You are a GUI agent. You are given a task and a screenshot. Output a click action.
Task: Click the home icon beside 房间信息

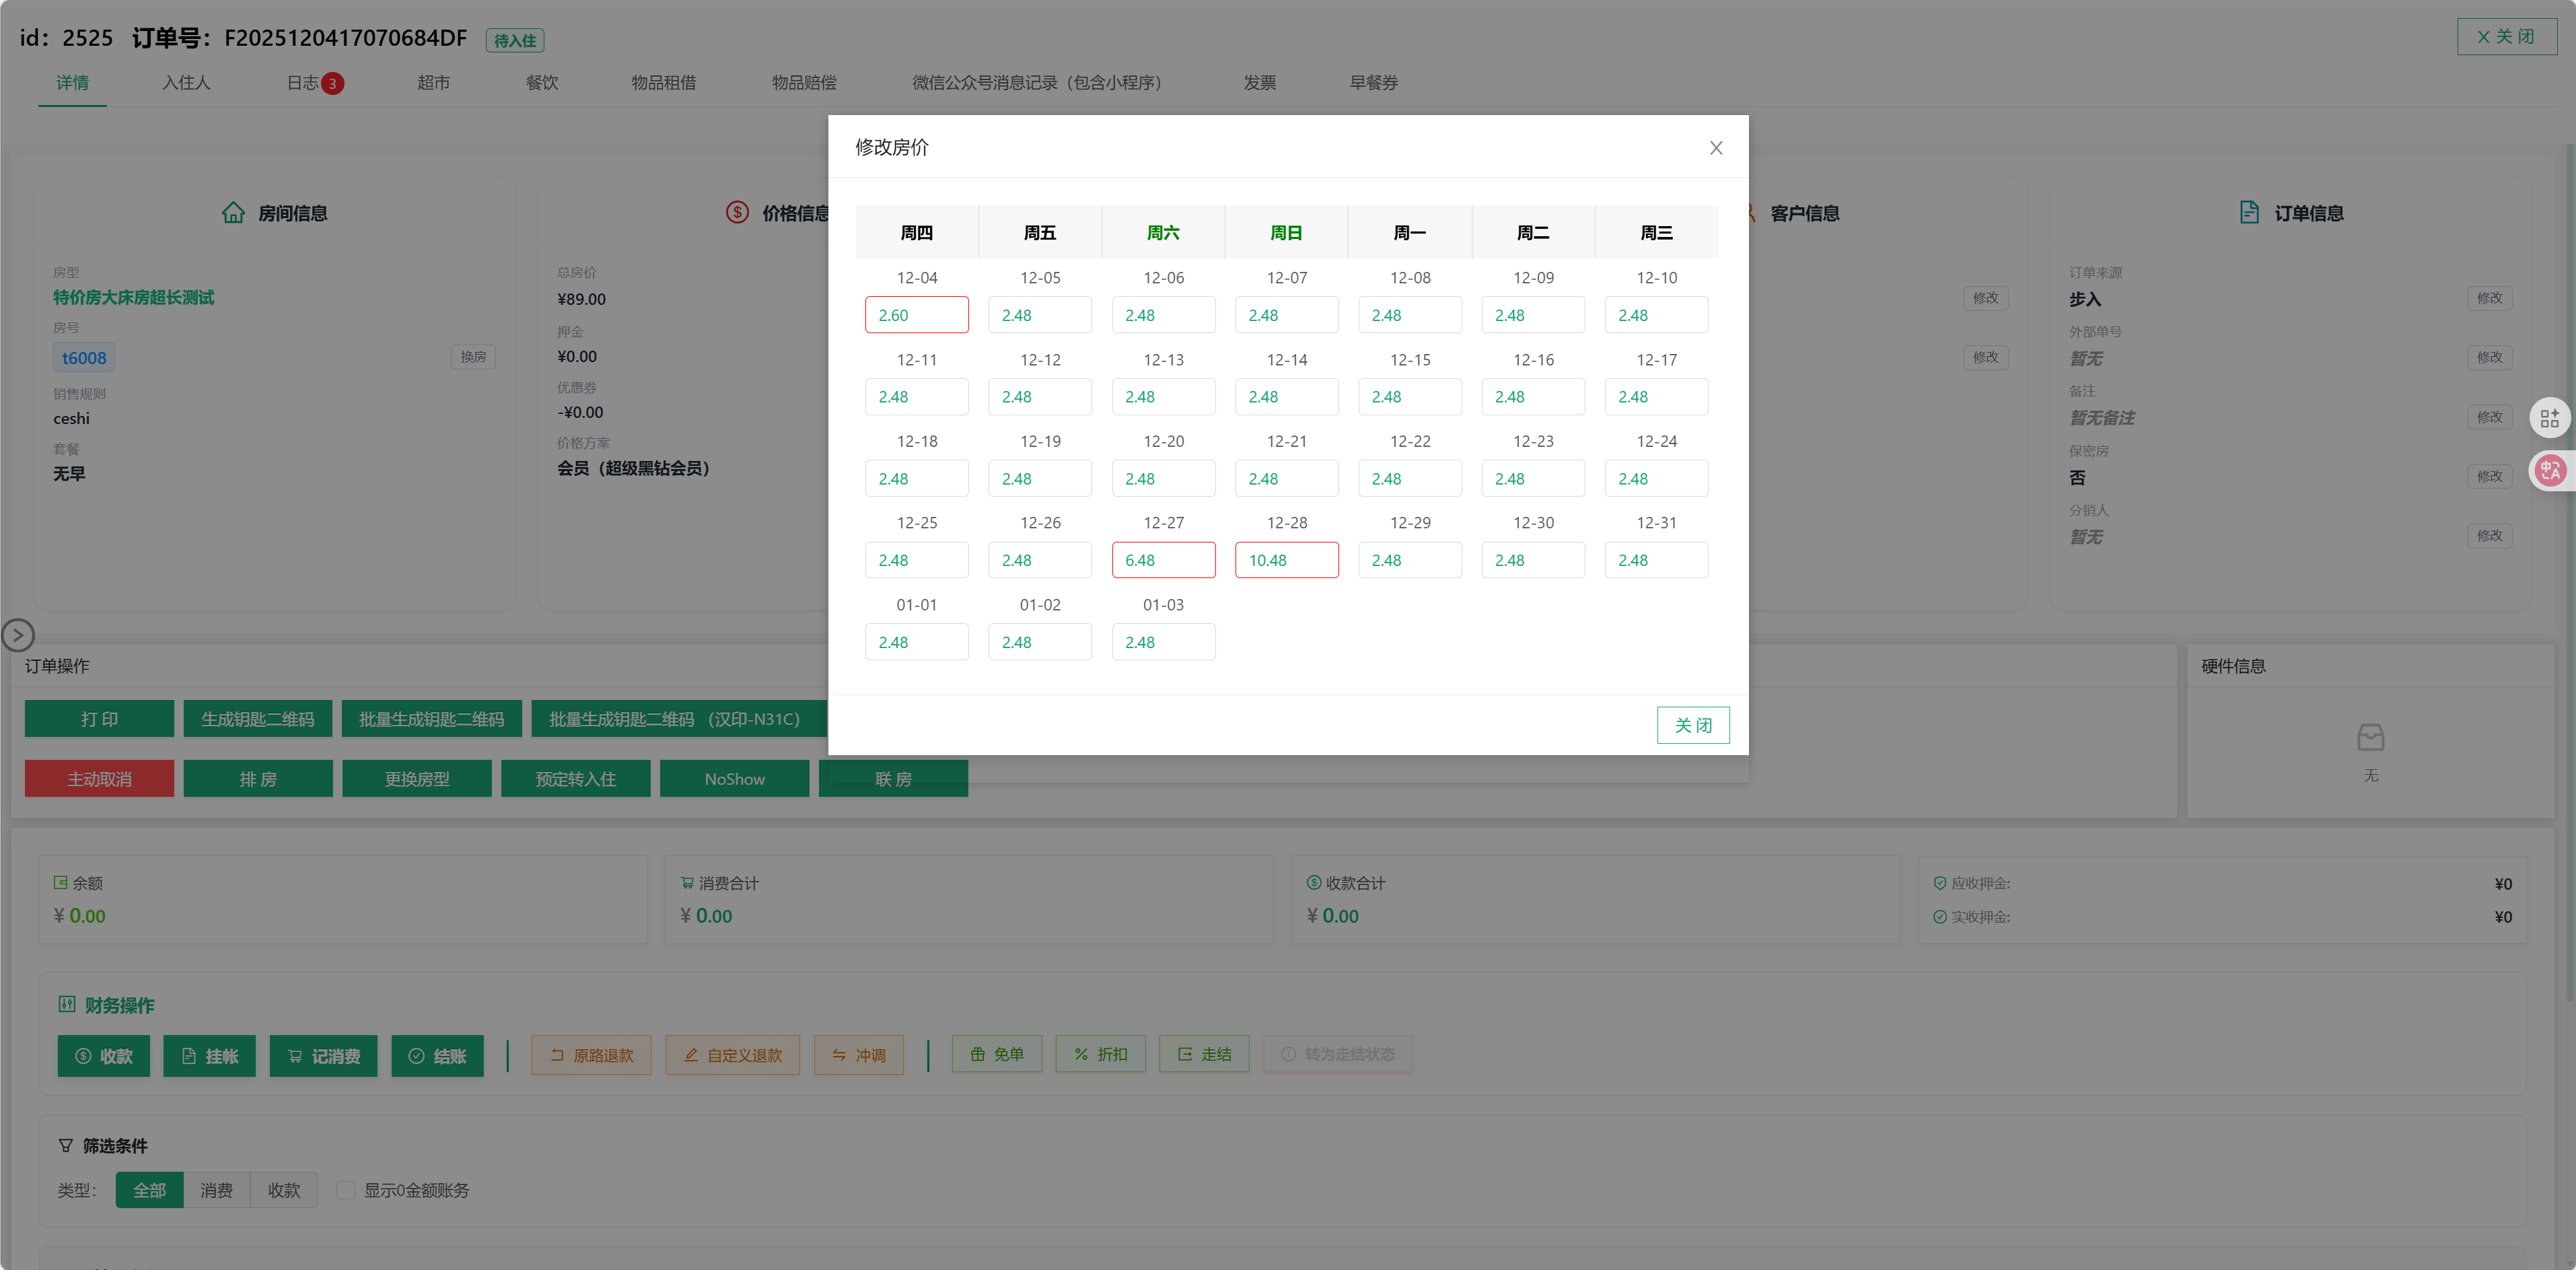pyautogui.click(x=233, y=213)
